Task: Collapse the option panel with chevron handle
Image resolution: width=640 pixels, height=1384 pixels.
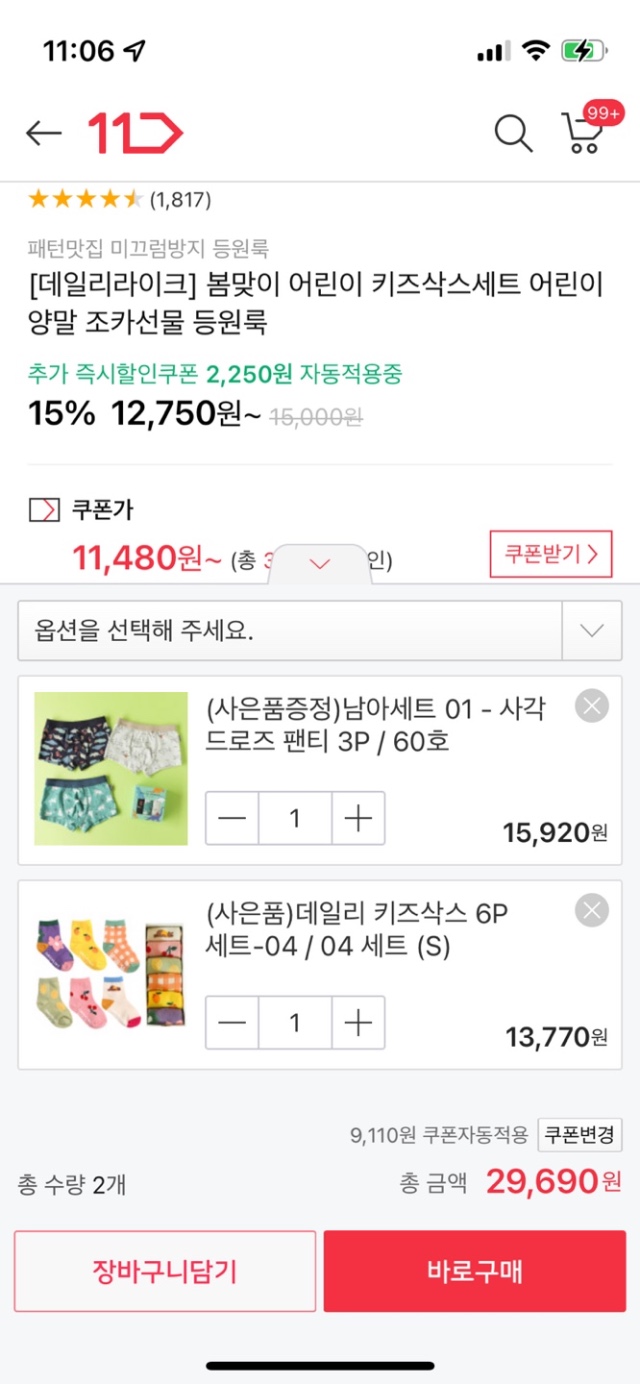Action: coord(320,564)
